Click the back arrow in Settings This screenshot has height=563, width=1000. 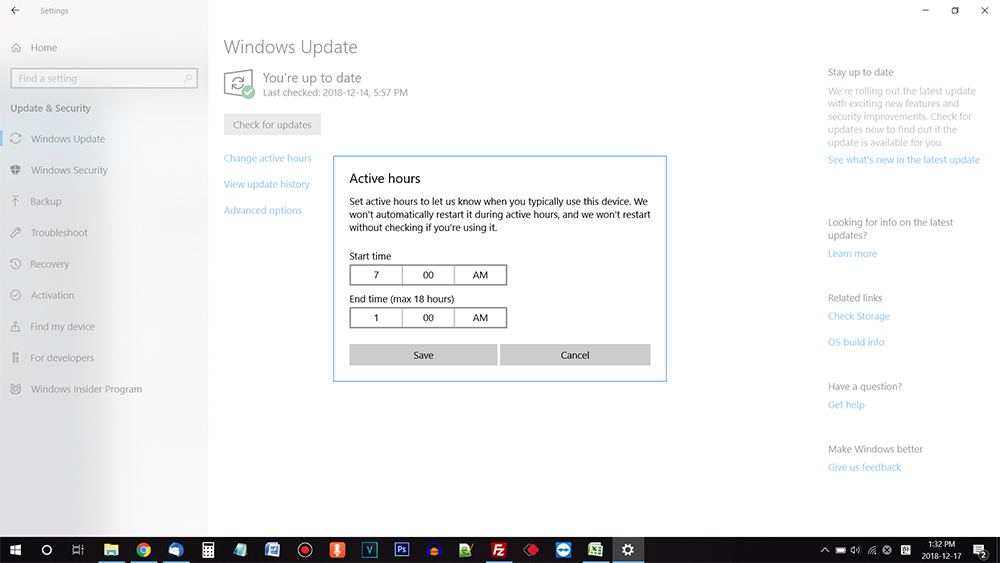tap(15, 10)
